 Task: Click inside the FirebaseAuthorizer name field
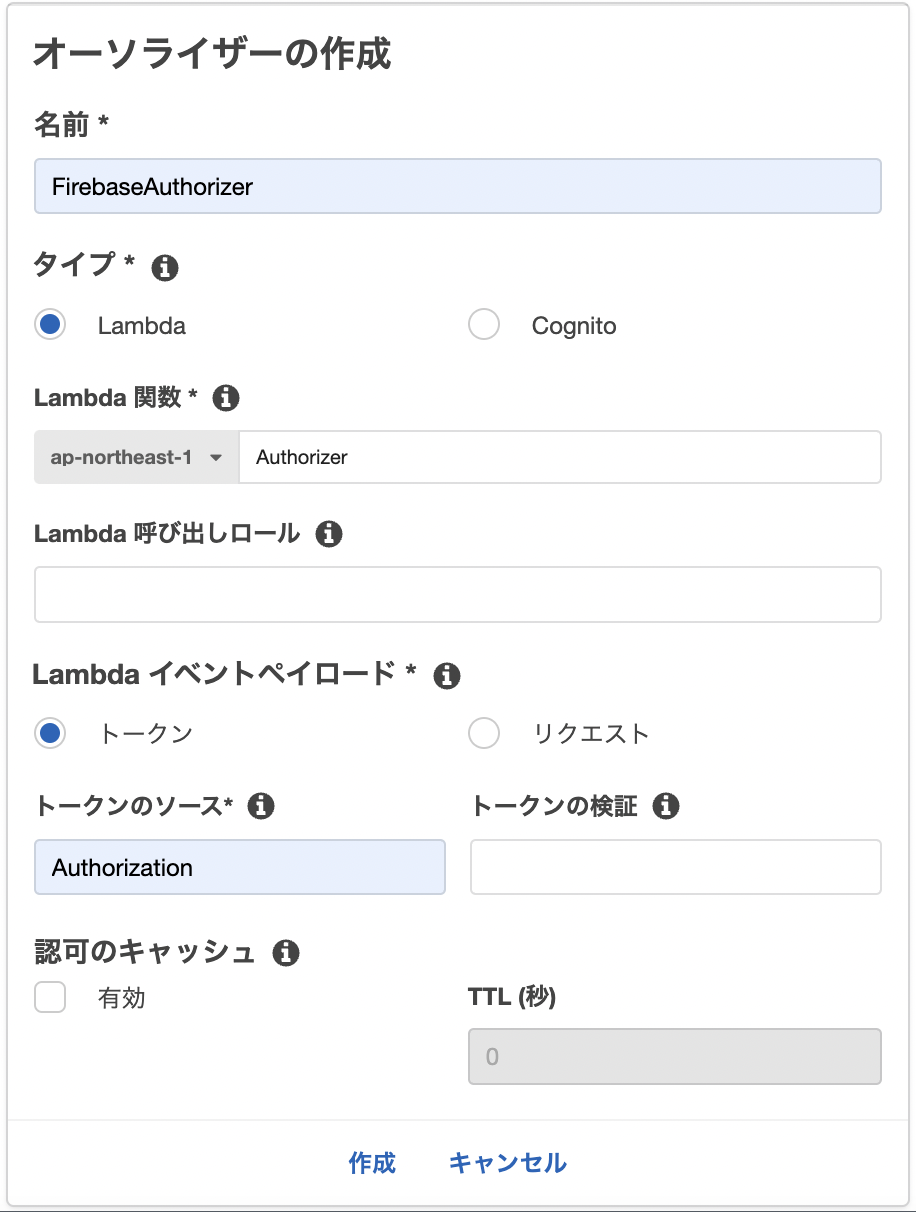click(x=457, y=186)
